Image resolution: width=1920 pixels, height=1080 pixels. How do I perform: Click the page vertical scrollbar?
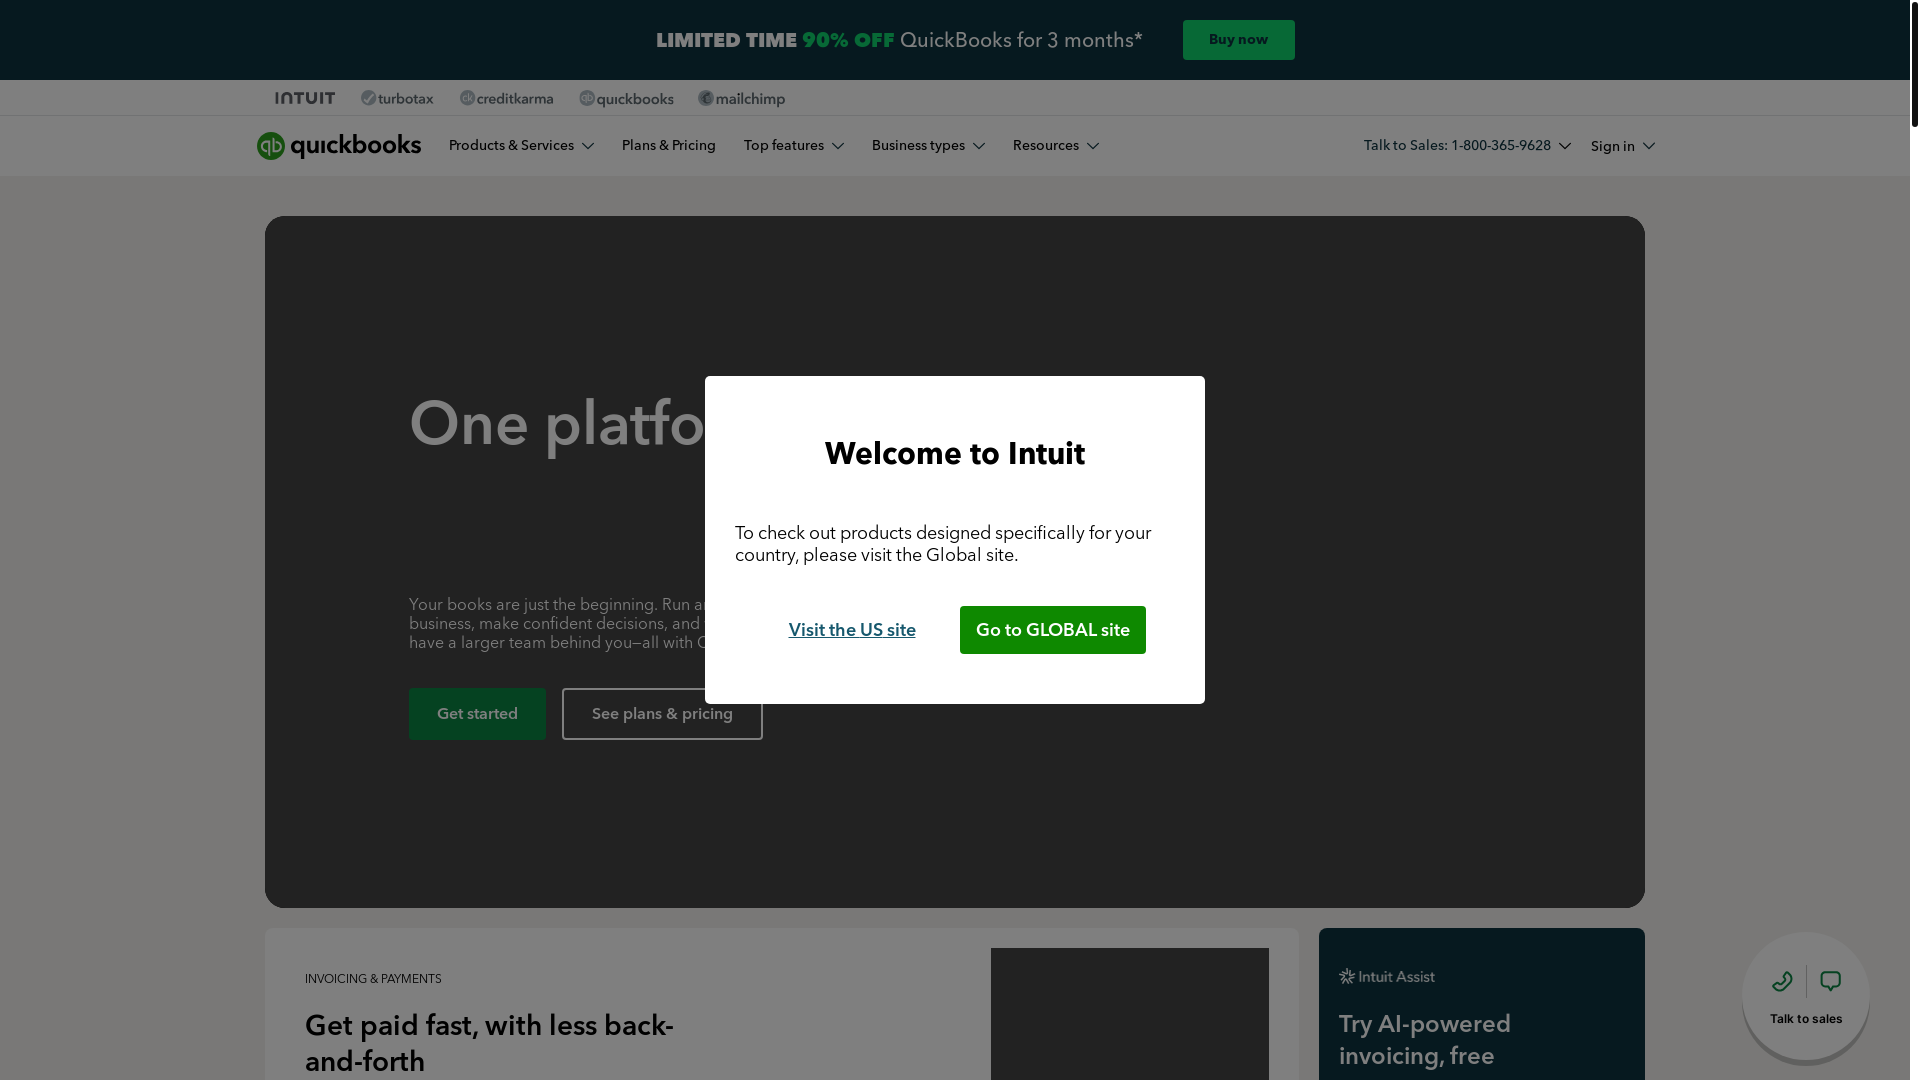pos(1914,63)
